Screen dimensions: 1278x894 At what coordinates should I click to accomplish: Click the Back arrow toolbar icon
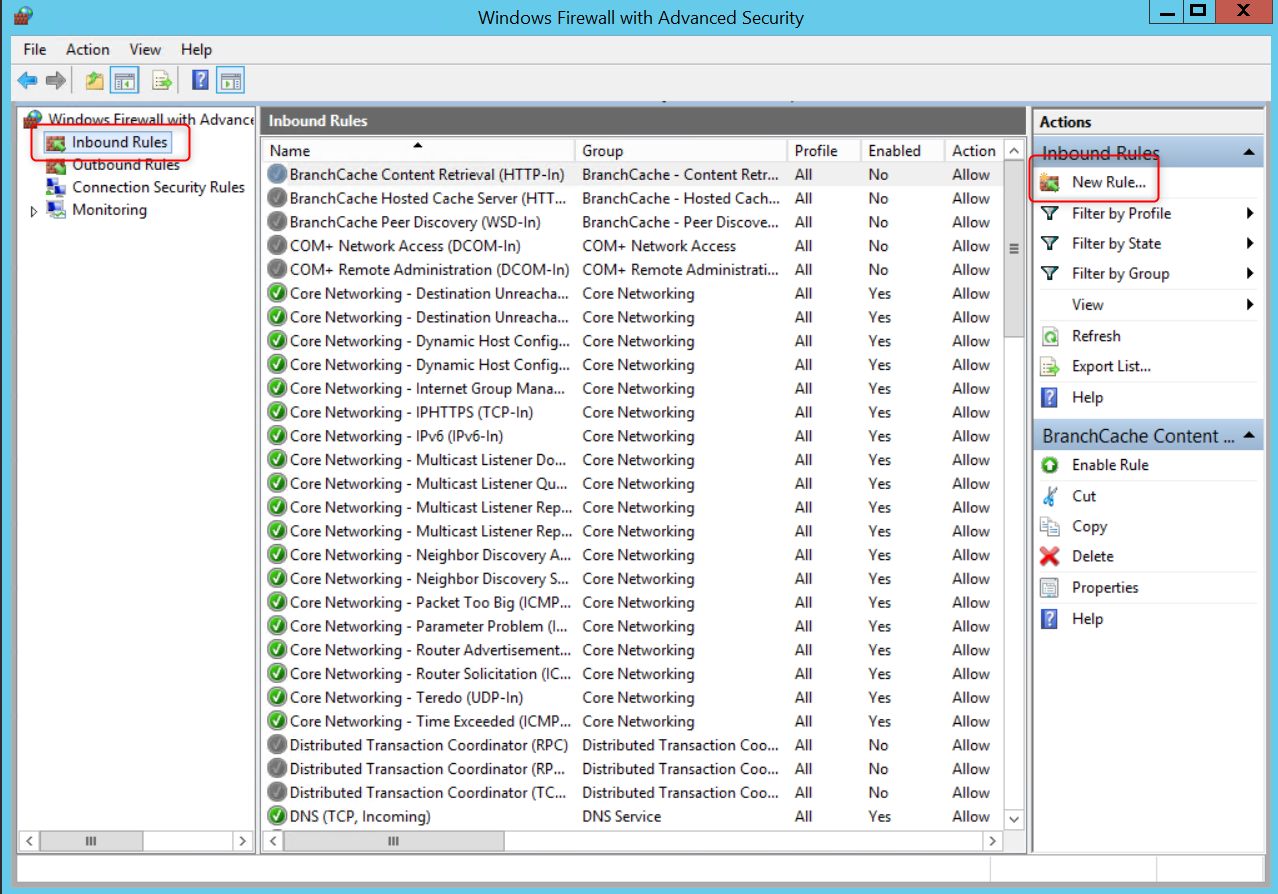coord(27,81)
